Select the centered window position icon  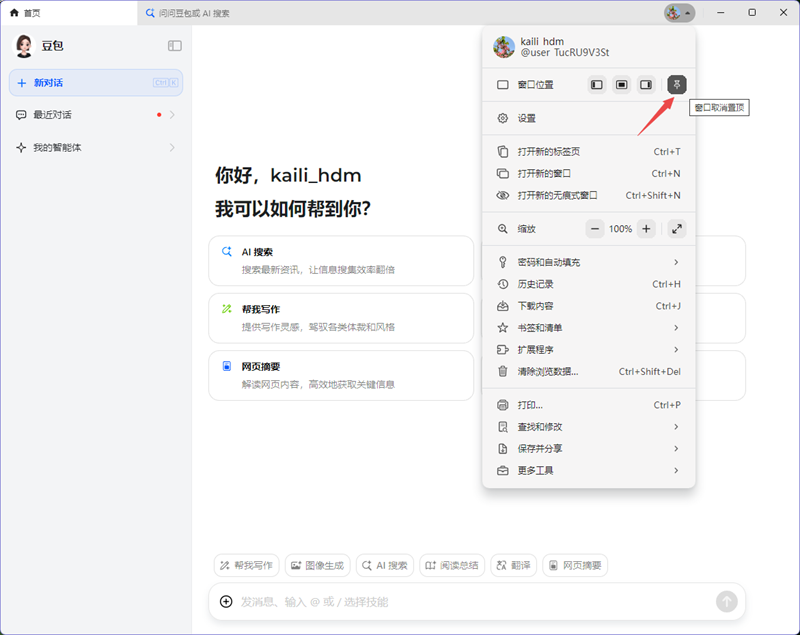[621, 85]
